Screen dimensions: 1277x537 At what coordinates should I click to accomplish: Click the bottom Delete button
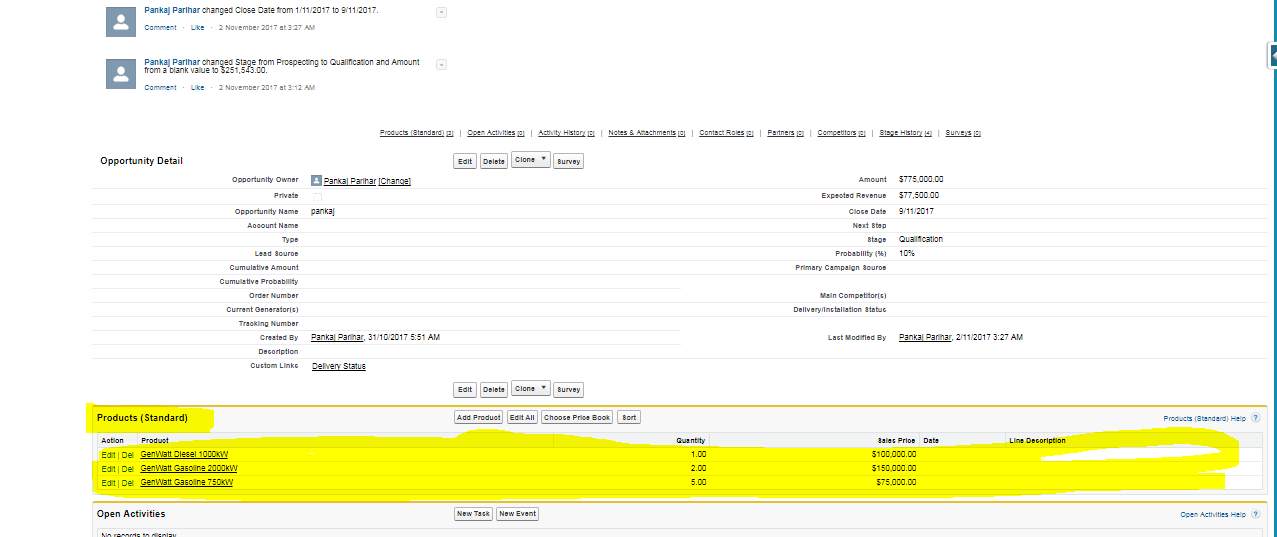(x=494, y=389)
